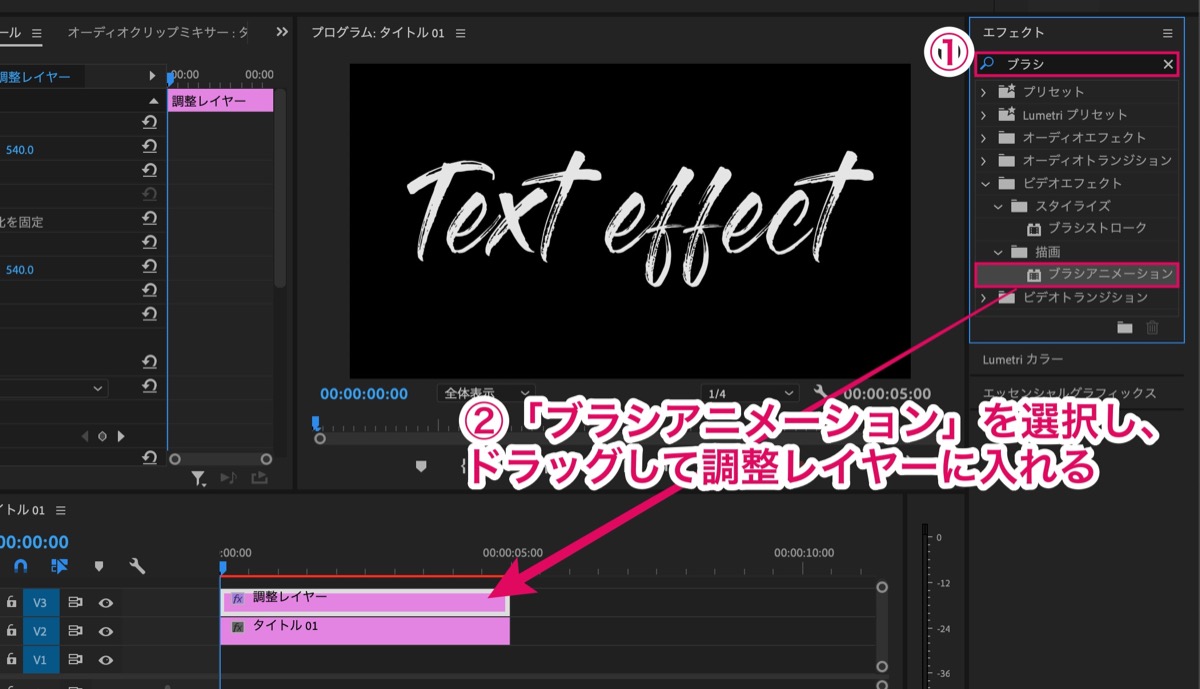Switch to the オーディオクリップミキサー tab
The width and height of the screenshot is (1200, 689).
point(158,32)
